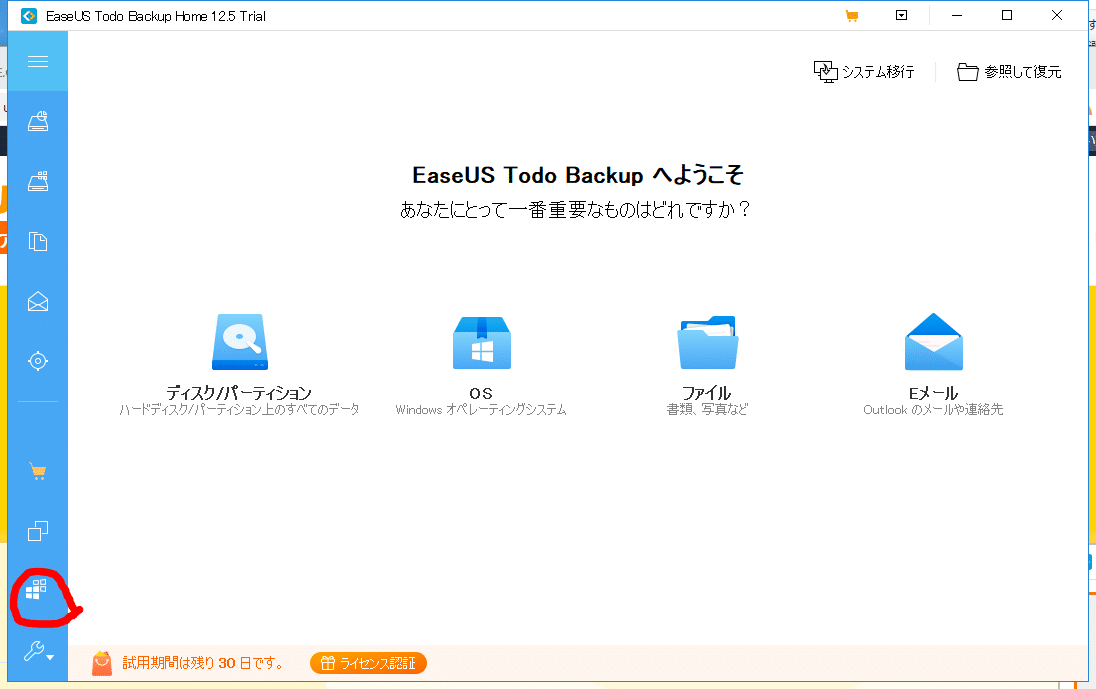
Task: Click the ライセンス認証 button
Action: click(368, 663)
